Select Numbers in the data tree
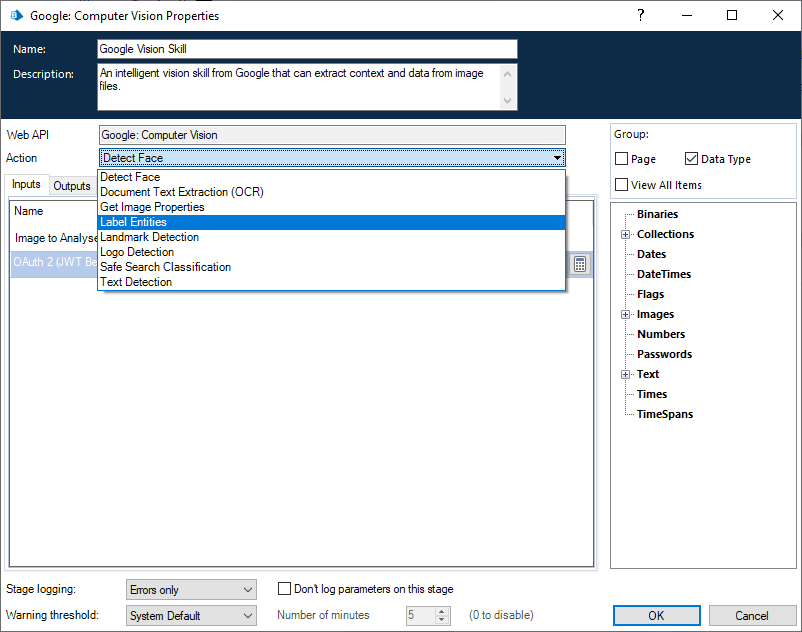802x632 pixels. 661,334
